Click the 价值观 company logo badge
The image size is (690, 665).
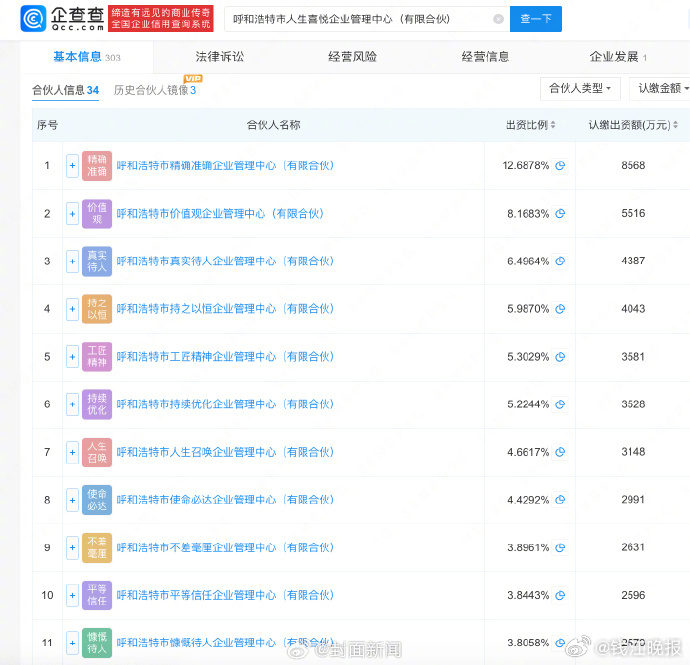pyautogui.click(x=97, y=214)
